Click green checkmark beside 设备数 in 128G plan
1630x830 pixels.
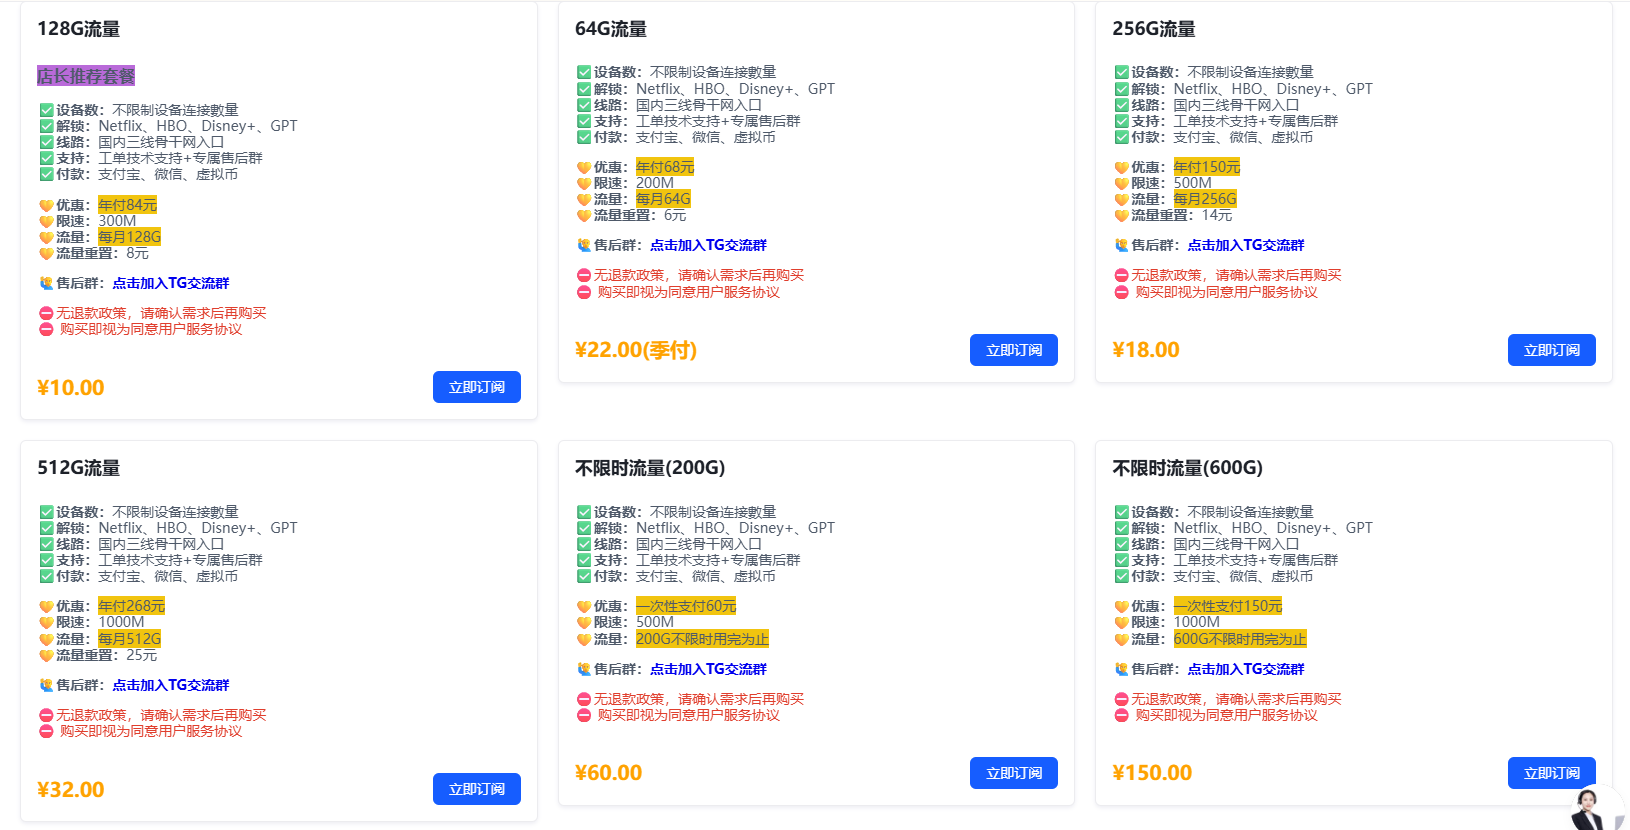coord(46,110)
